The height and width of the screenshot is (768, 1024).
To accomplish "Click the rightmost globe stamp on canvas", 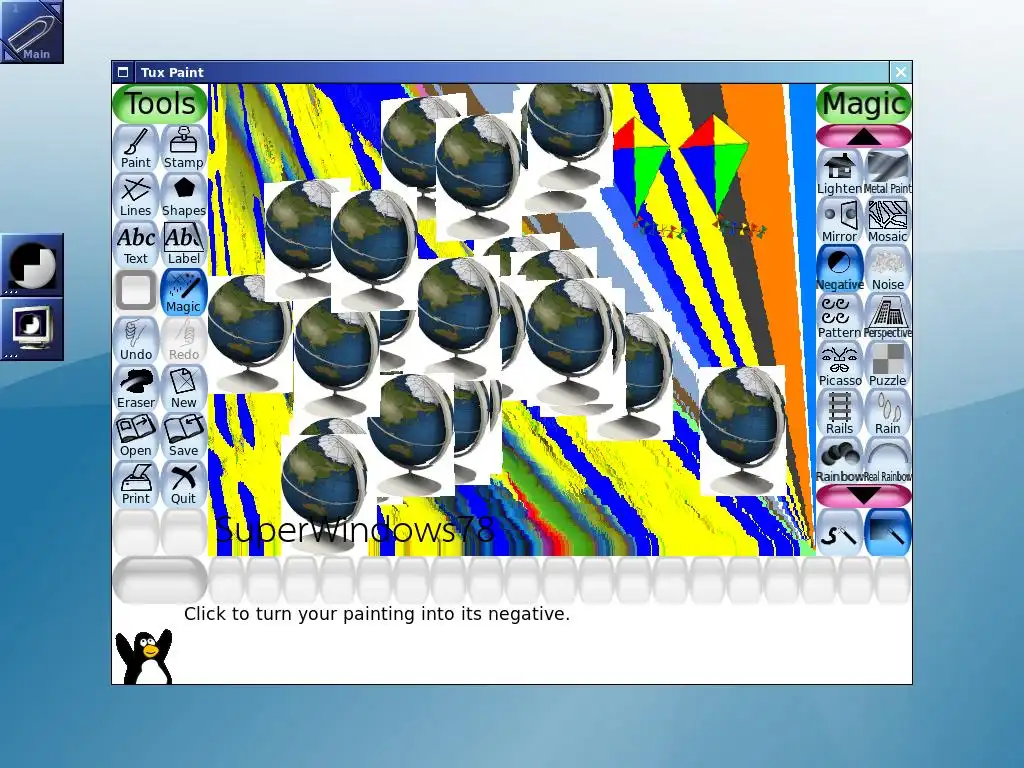I will (x=743, y=430).
